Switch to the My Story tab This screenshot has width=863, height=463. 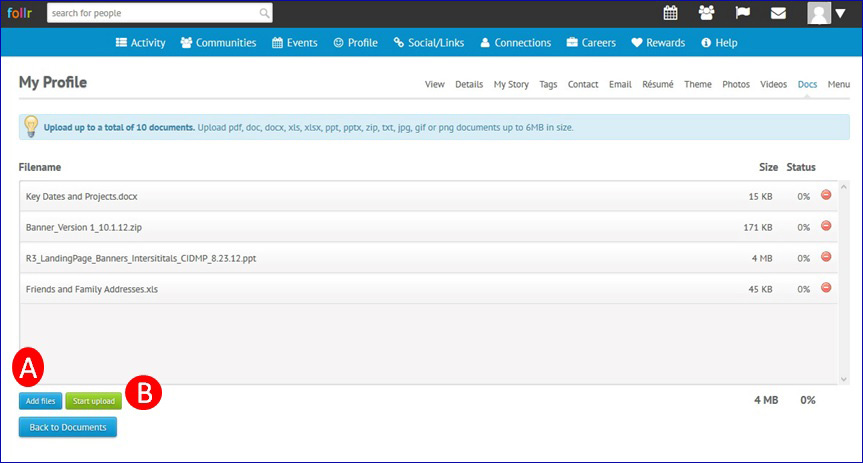(x=511, y=84)
